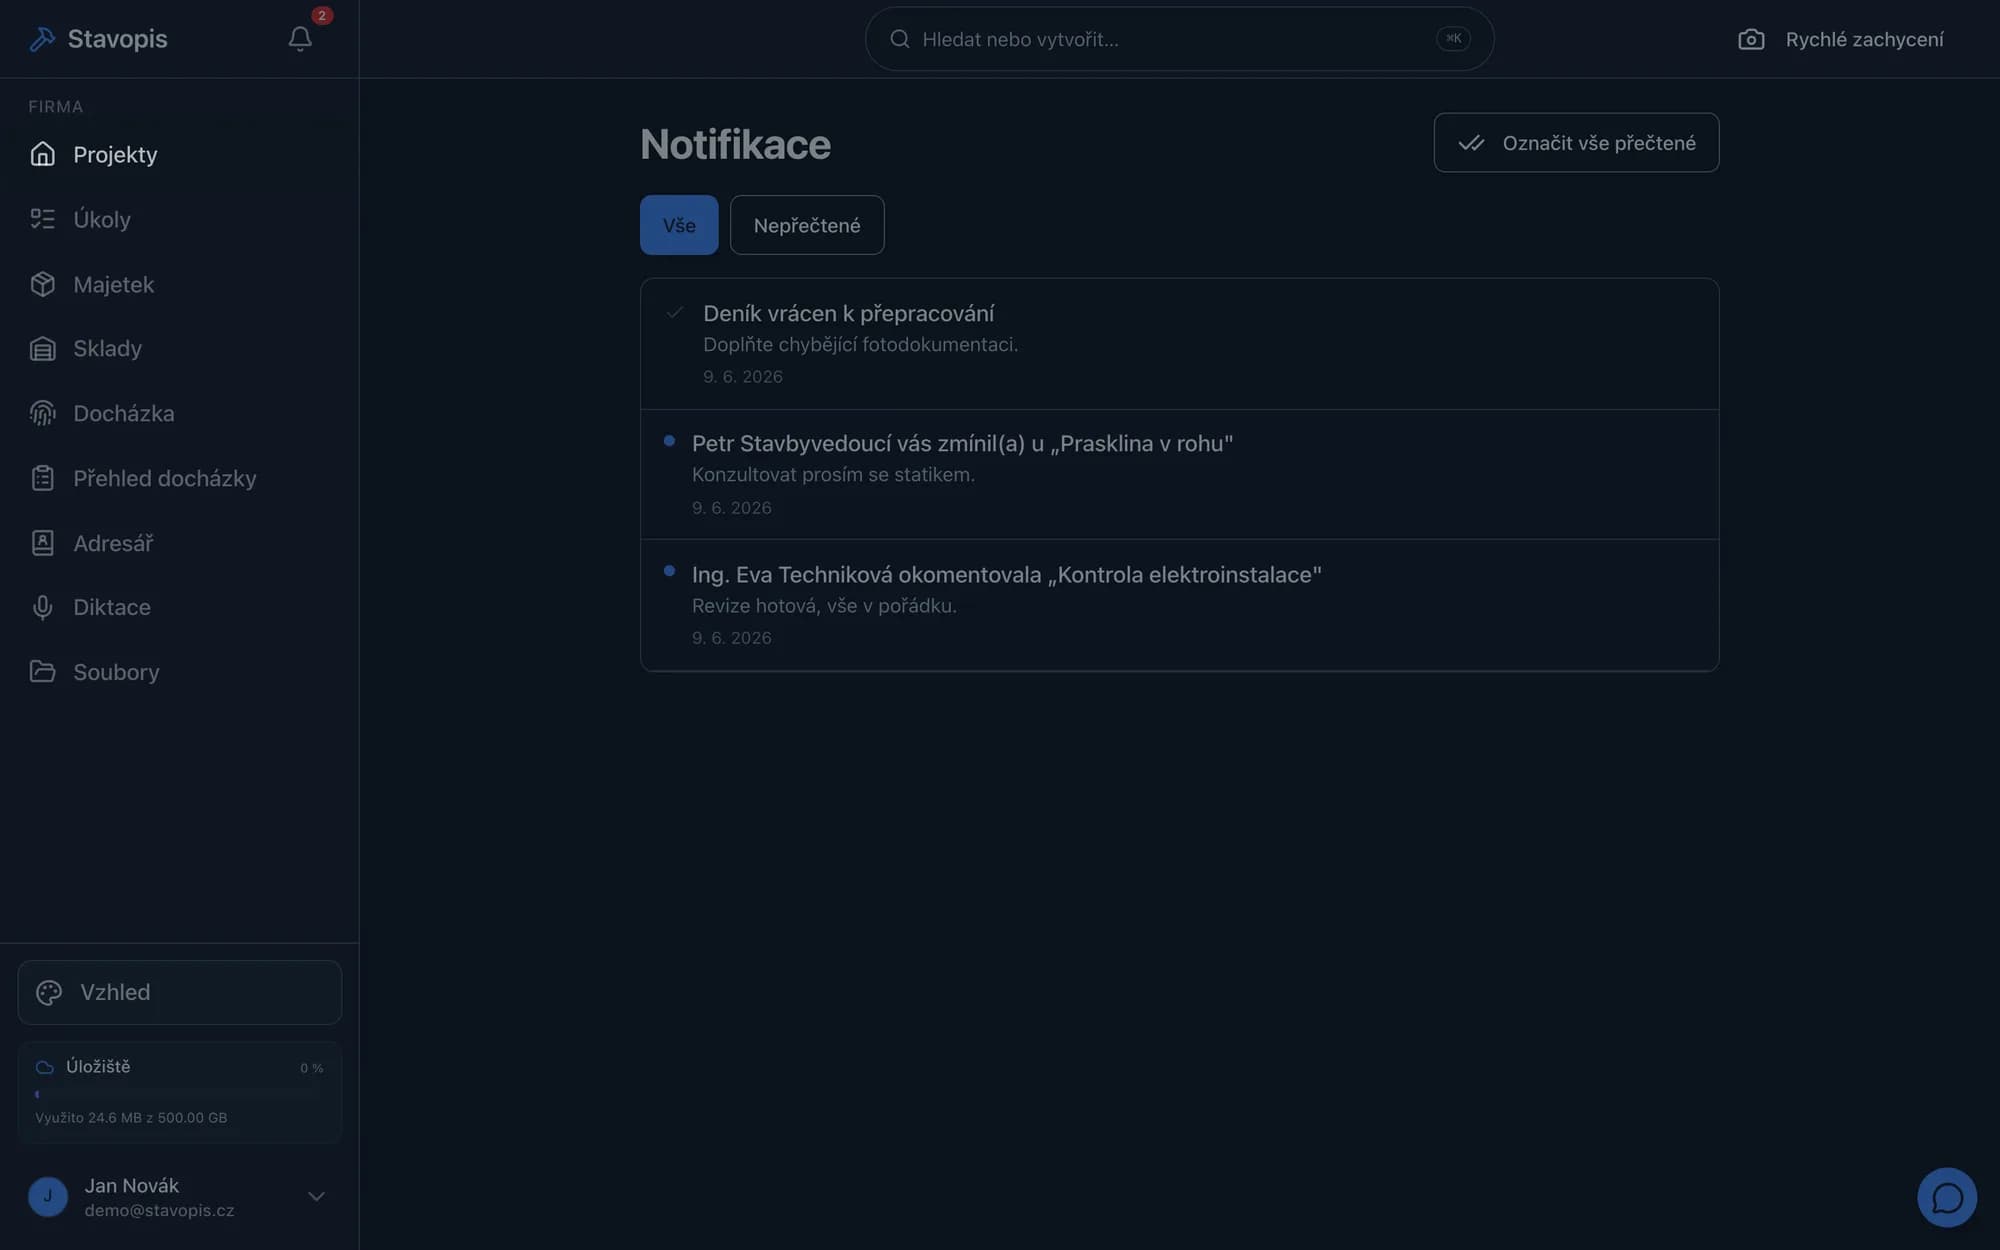The height and width of the screenshot is (1250, 2000).
Task: Click the Sklady warehouse icon
Action: pos(42,348)
